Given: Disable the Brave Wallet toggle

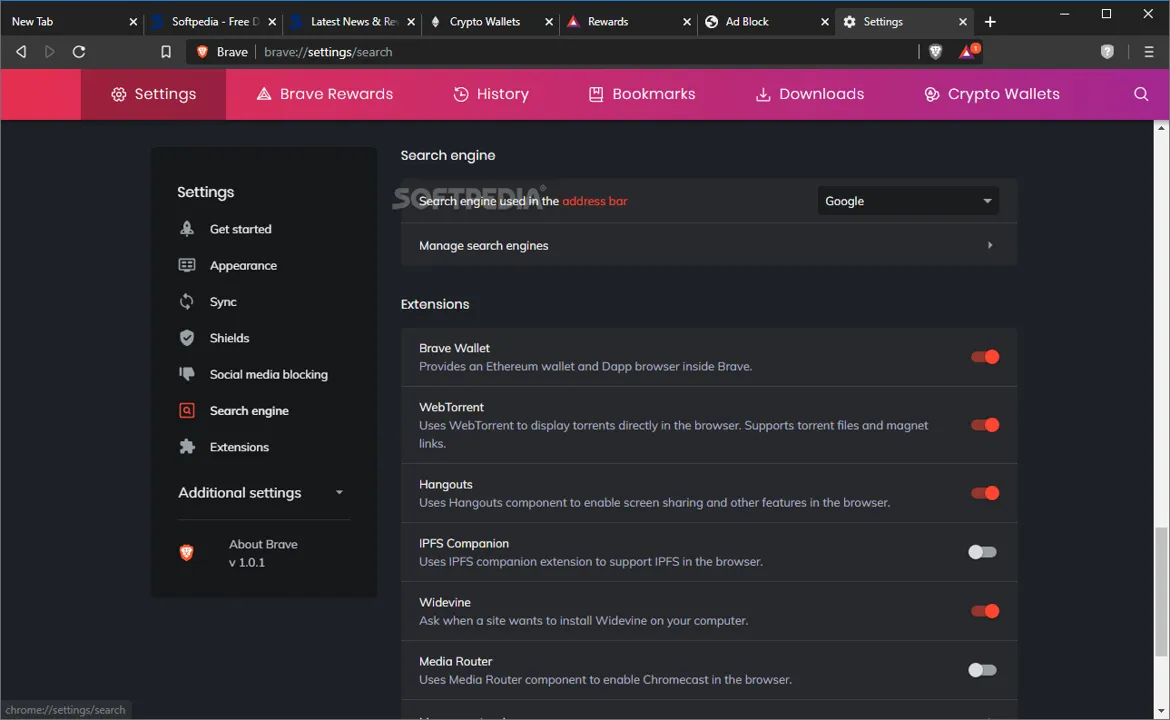Looking at the screenshot, I should pyautogui.click(x=984, y=357).
